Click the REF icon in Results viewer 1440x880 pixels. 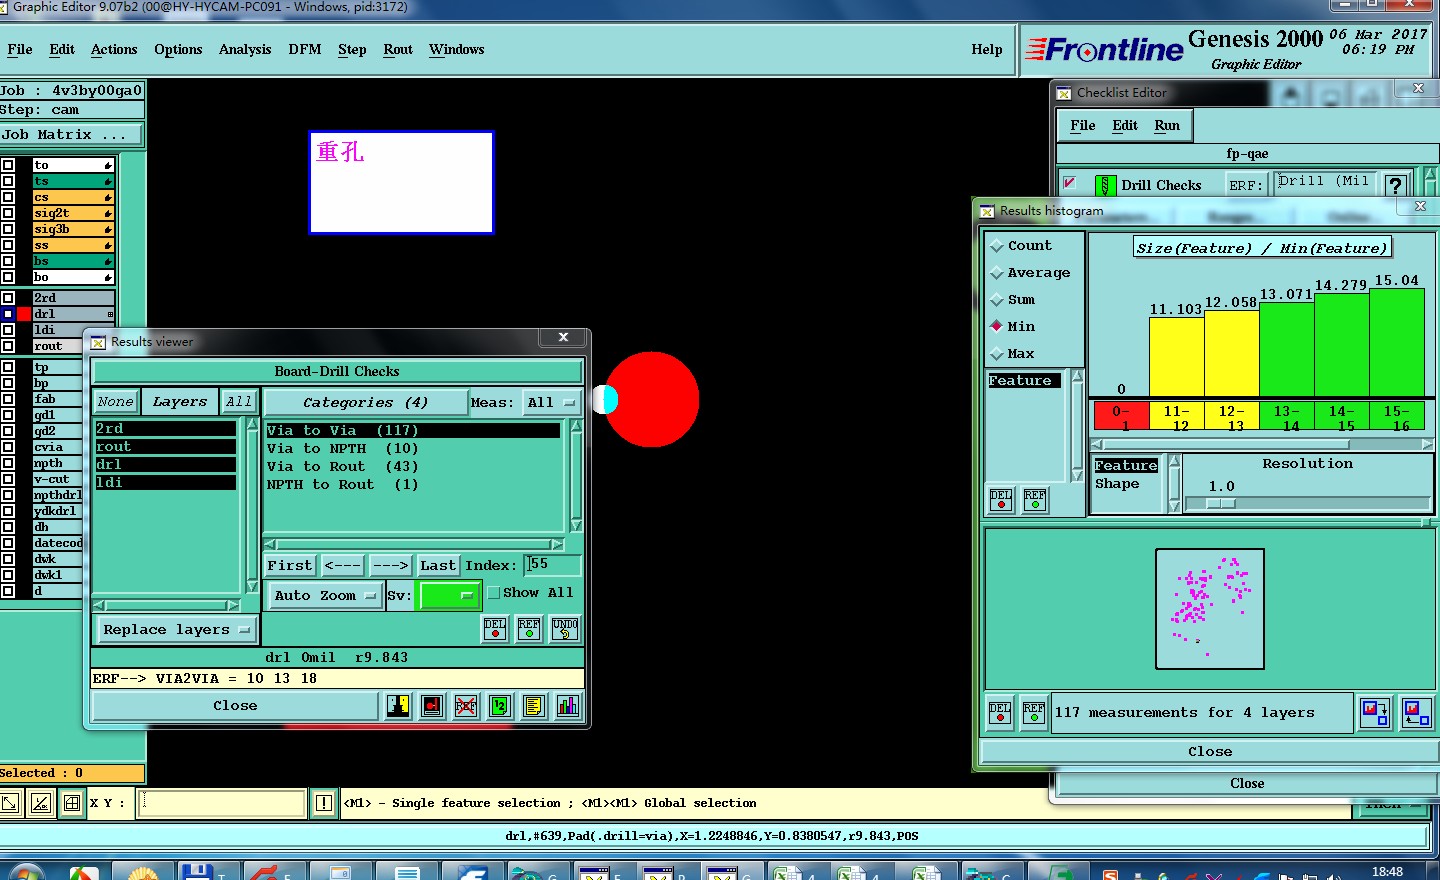point(529,628)
